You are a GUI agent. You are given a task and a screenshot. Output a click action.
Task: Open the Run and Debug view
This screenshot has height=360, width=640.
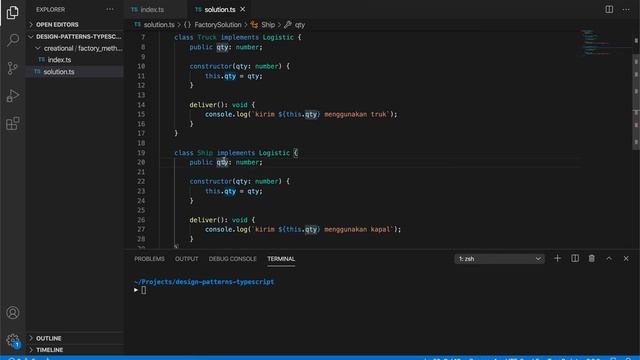pyautogui.click(x=13, y=96)
